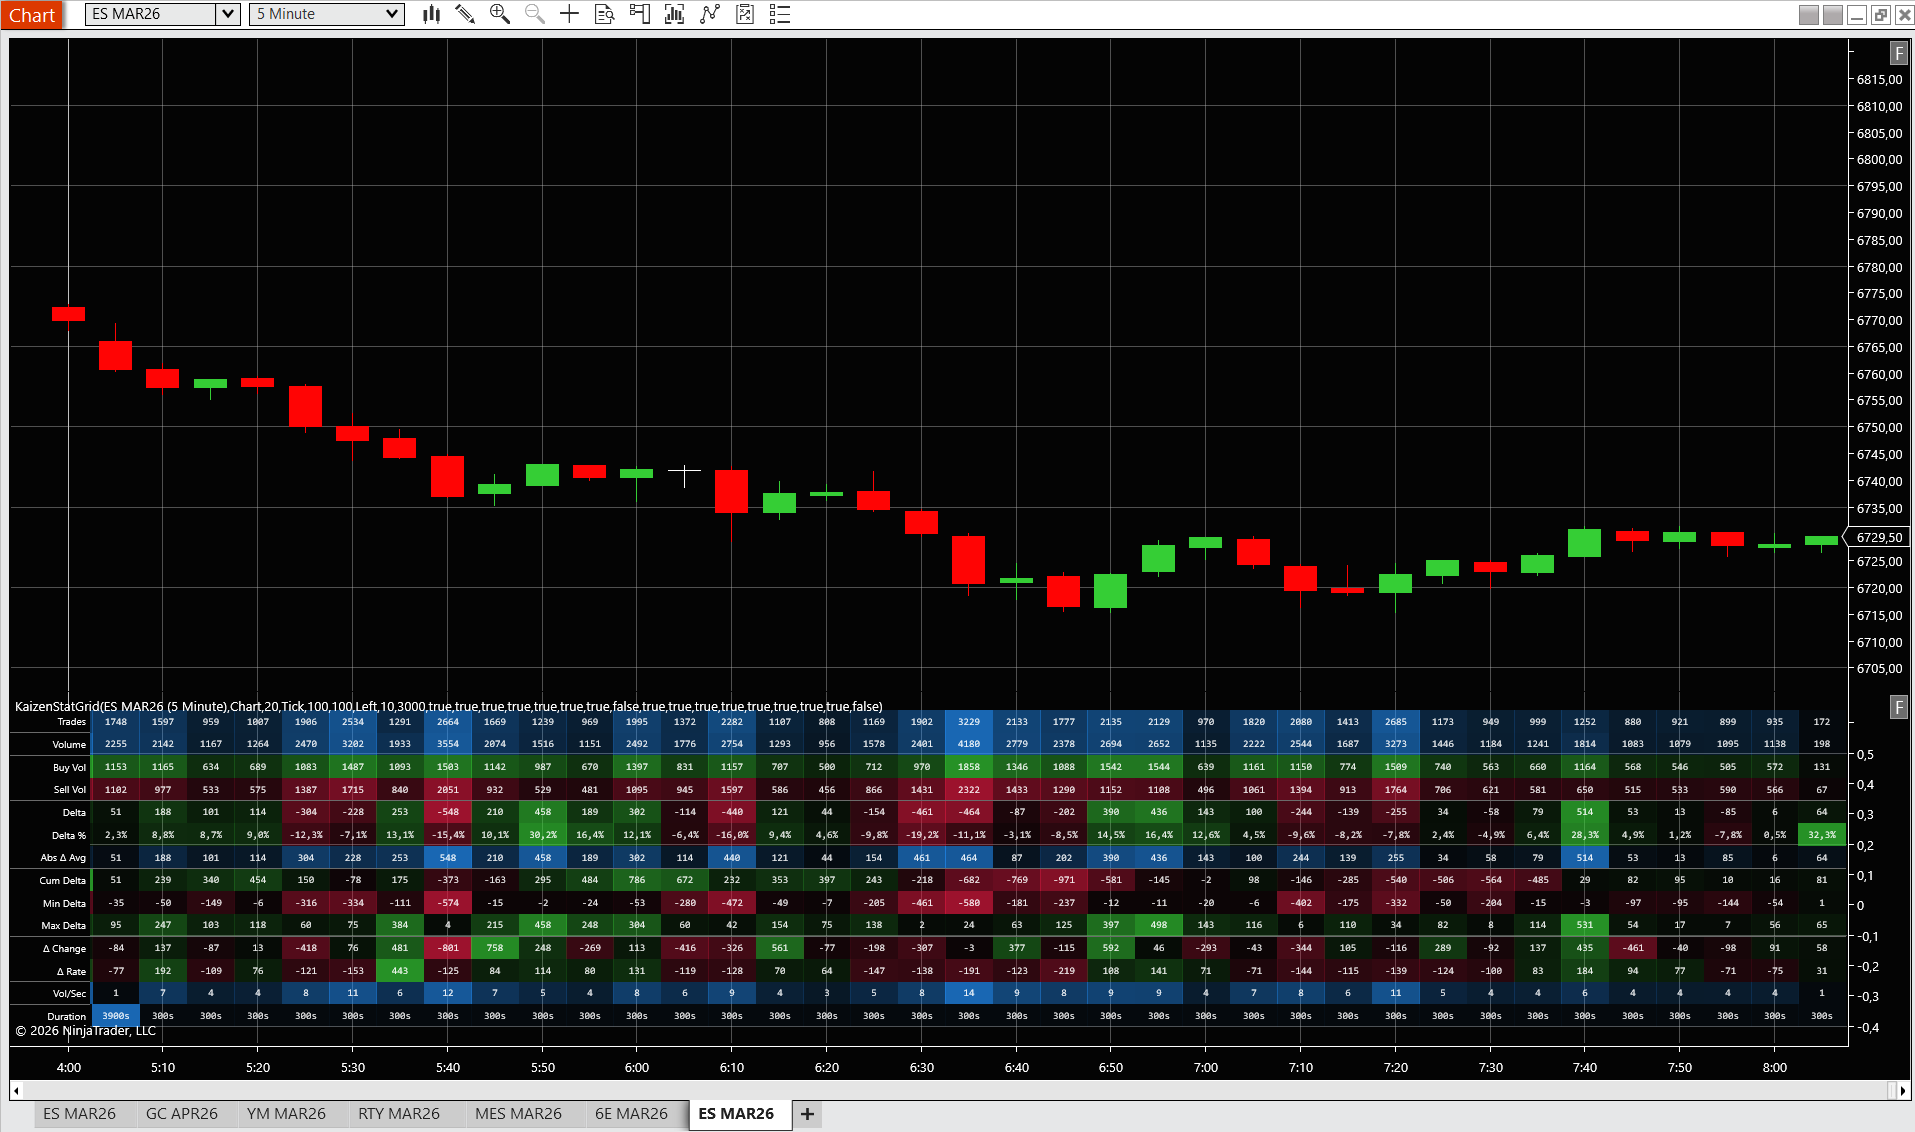Toggle fixed scale with the lower F button
The width and height of the screenshot is (1915, 1132).
pyautogui.click(x=1898, y=707)
